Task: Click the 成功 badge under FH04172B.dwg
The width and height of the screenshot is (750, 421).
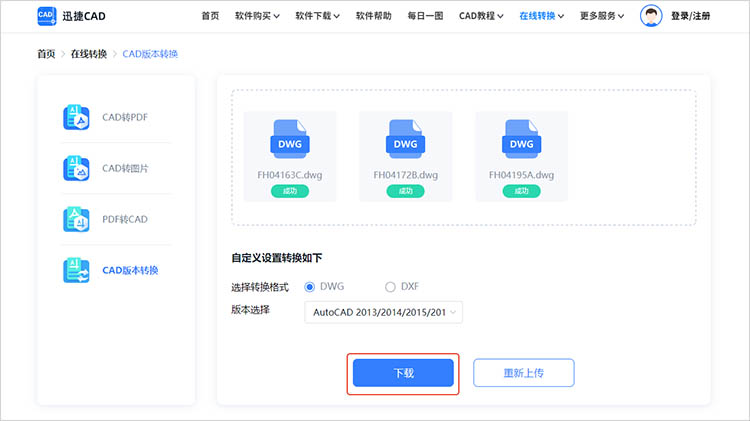Action: pyautogui.click(x=406, y=191)
